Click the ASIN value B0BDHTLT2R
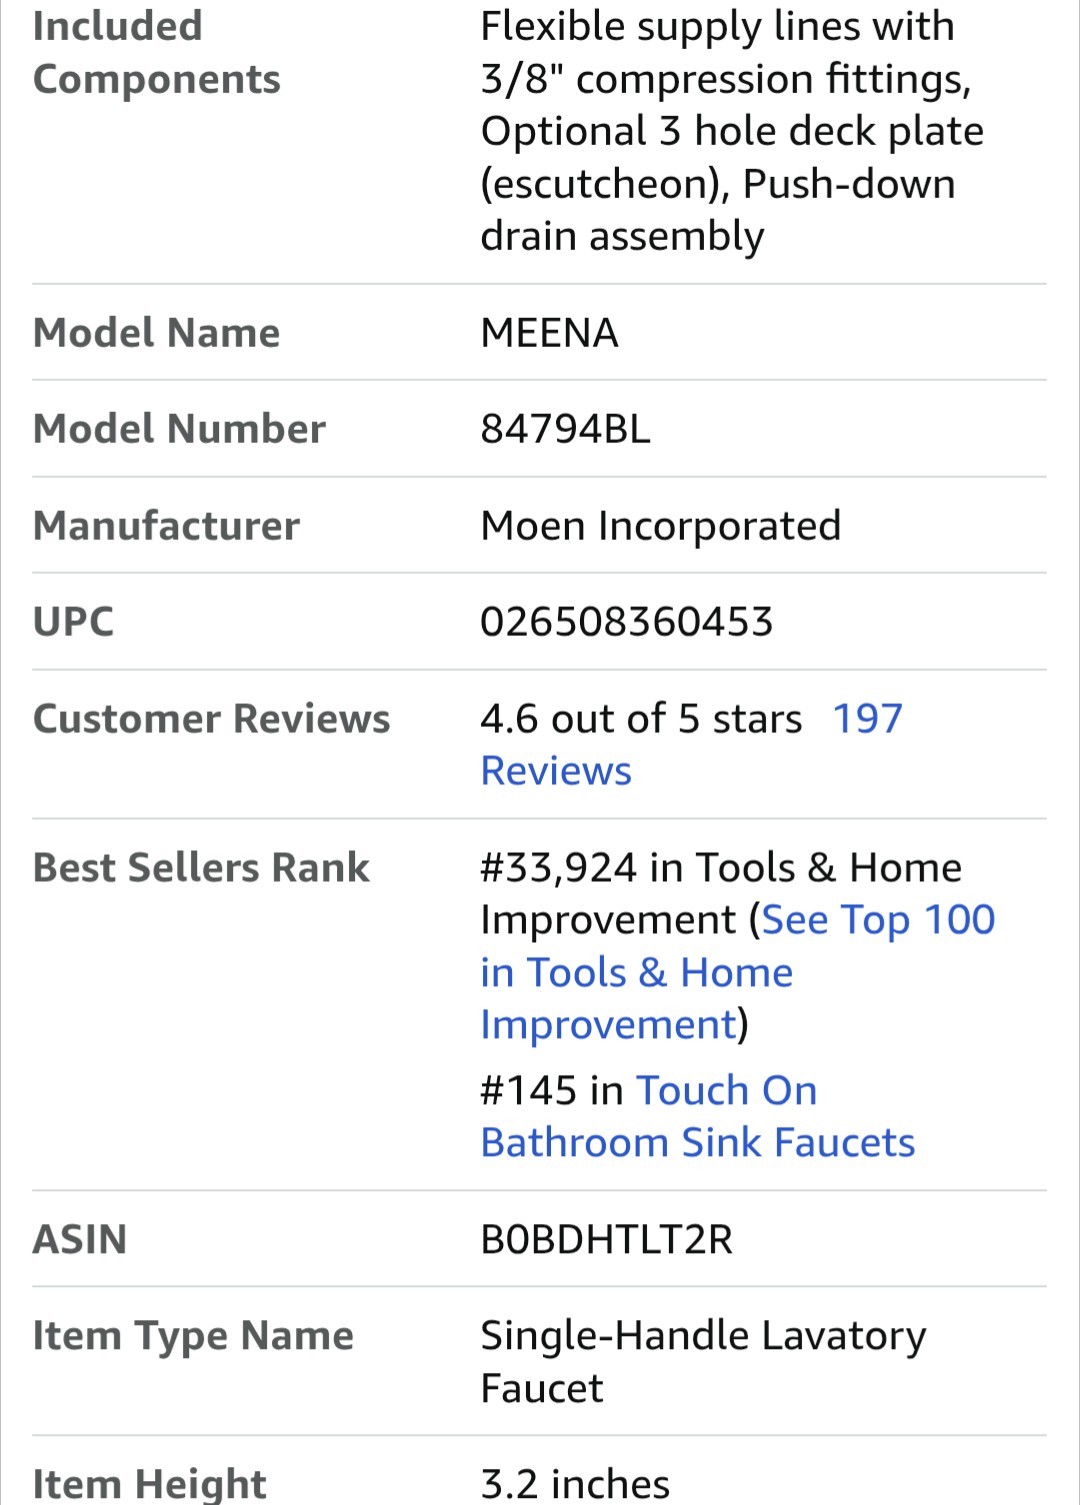1080x1505 pixels. coord(606,1240)
